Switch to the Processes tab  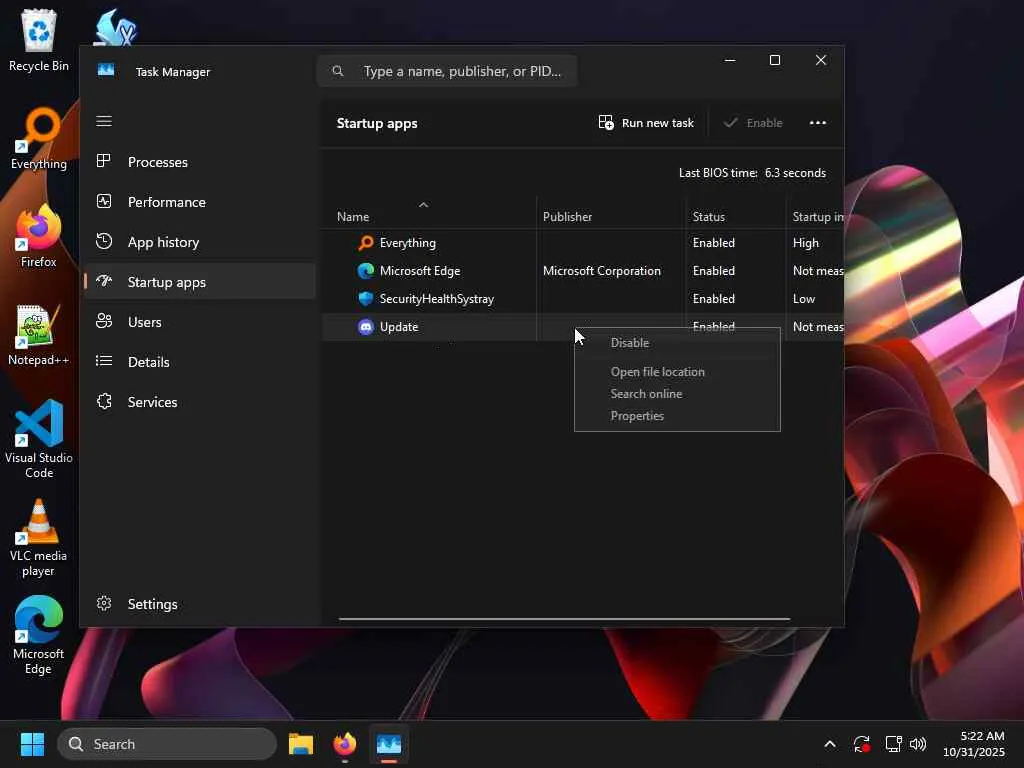tap(200, 162)
